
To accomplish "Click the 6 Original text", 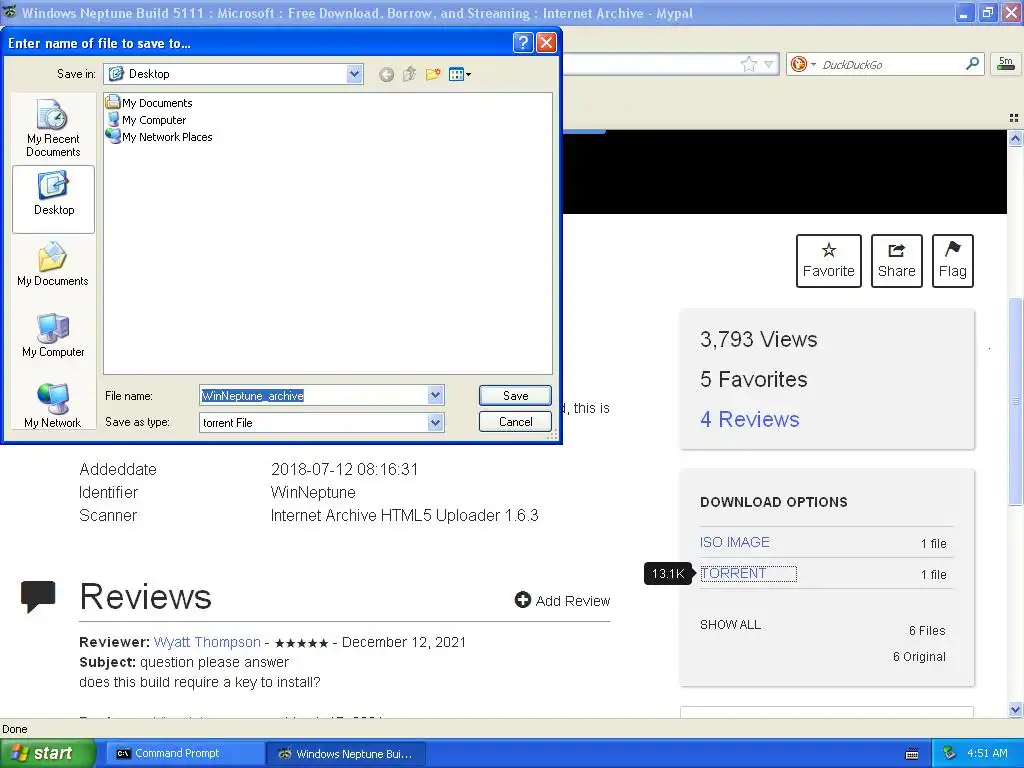I will click(919, 656).
